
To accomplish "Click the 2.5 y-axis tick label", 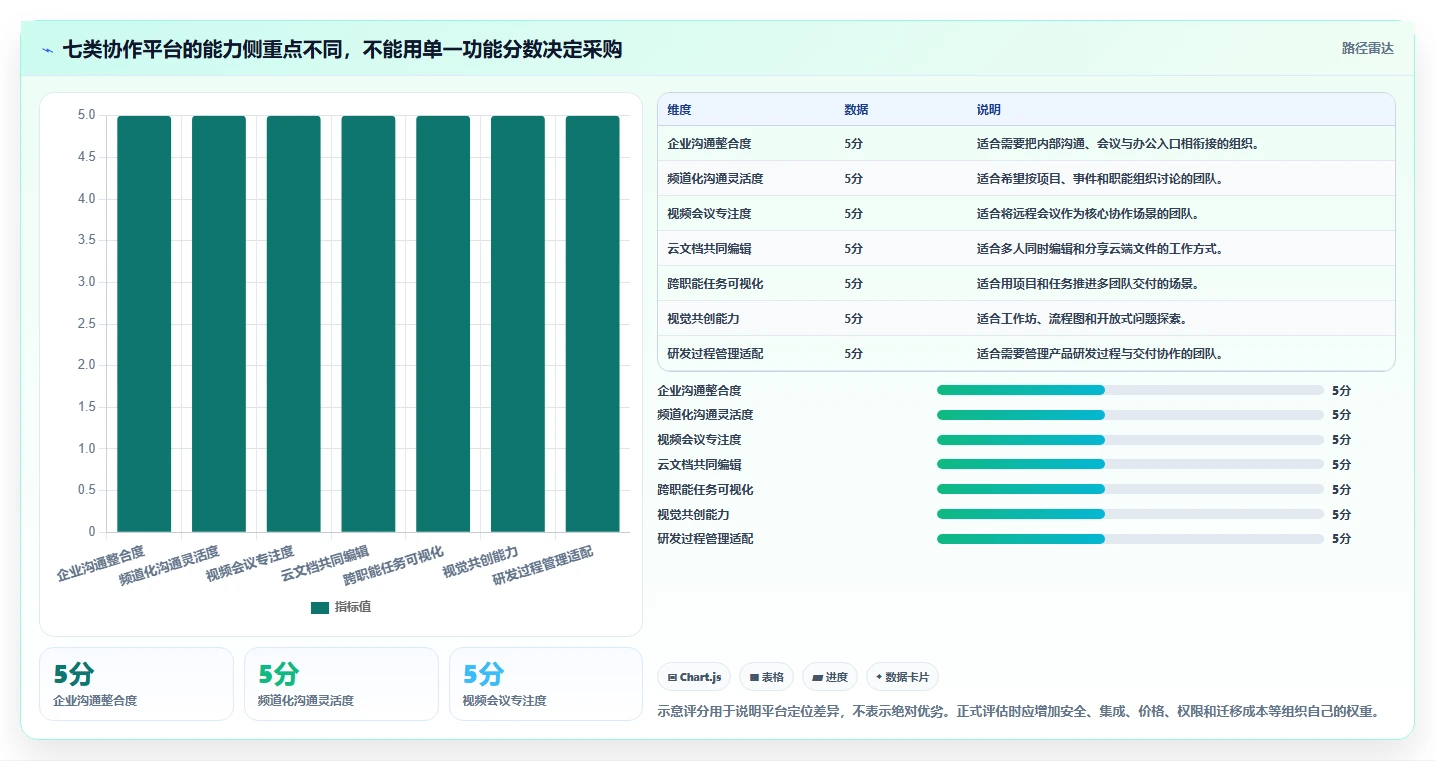I will tap(87, 323).
